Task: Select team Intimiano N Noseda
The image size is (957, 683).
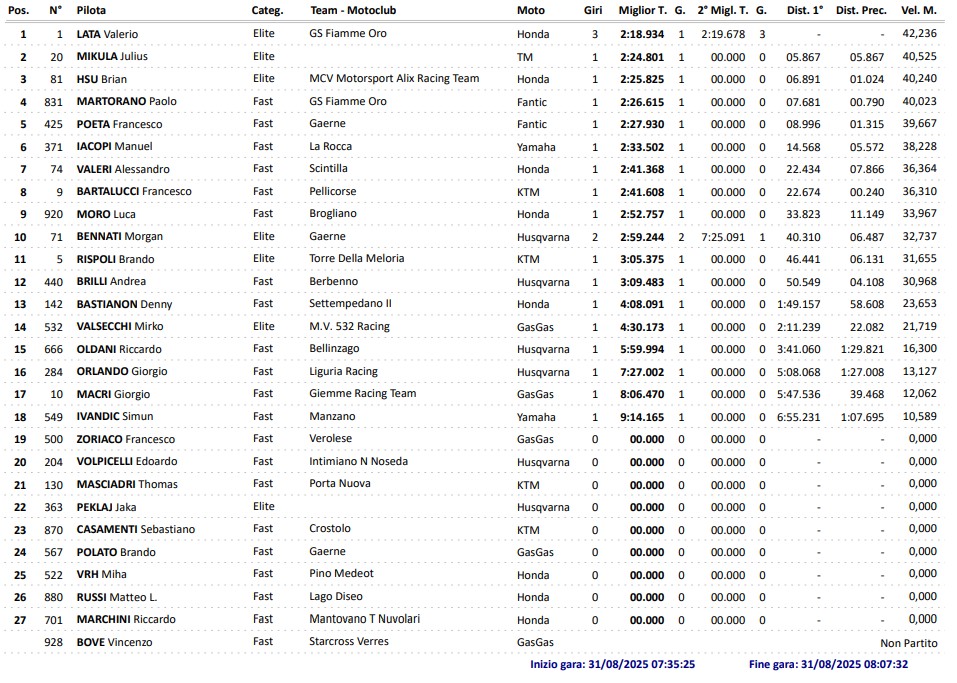Action: [359, 461]
